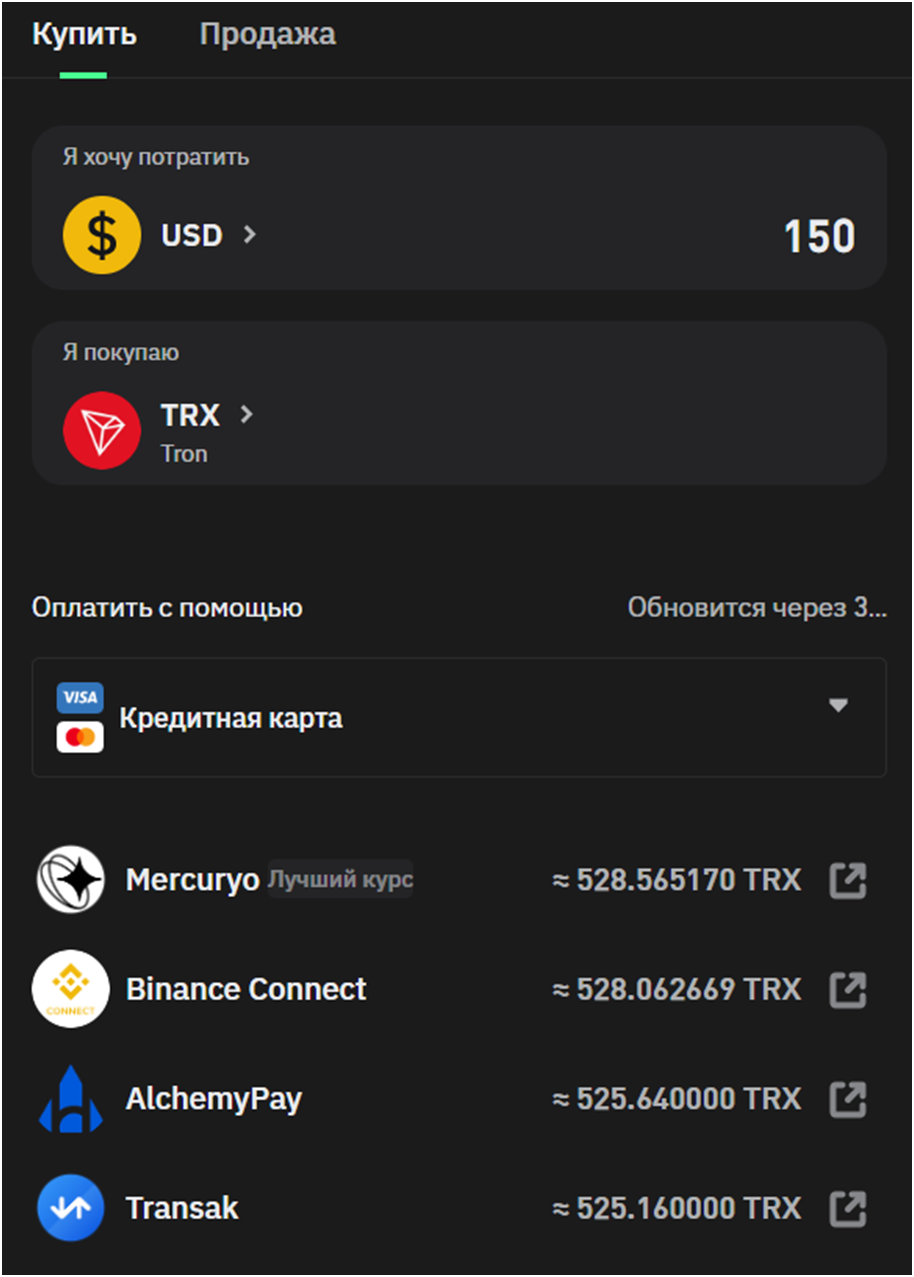This screenshot has width=914, height=1277.
Task: Open the Кредитная карта payment dropdown arrow
Action: point(838,706)
